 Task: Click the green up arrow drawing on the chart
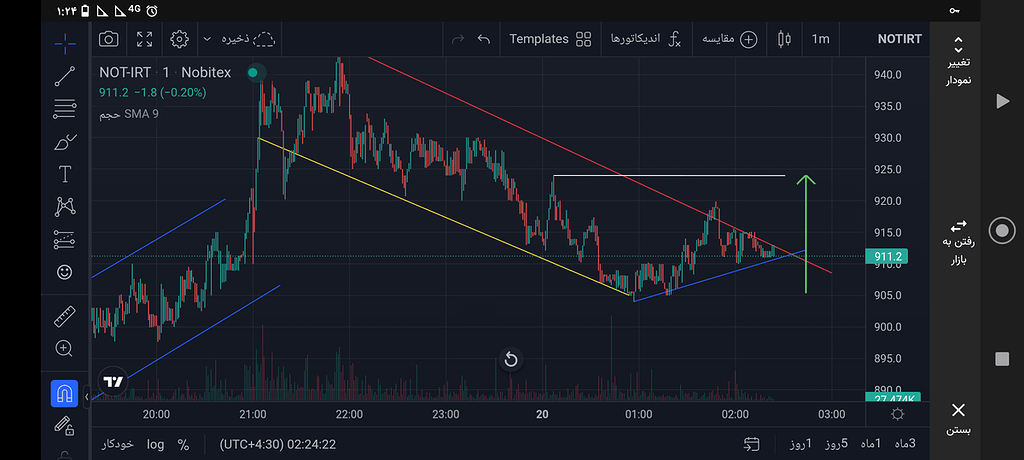click(807, 235)
